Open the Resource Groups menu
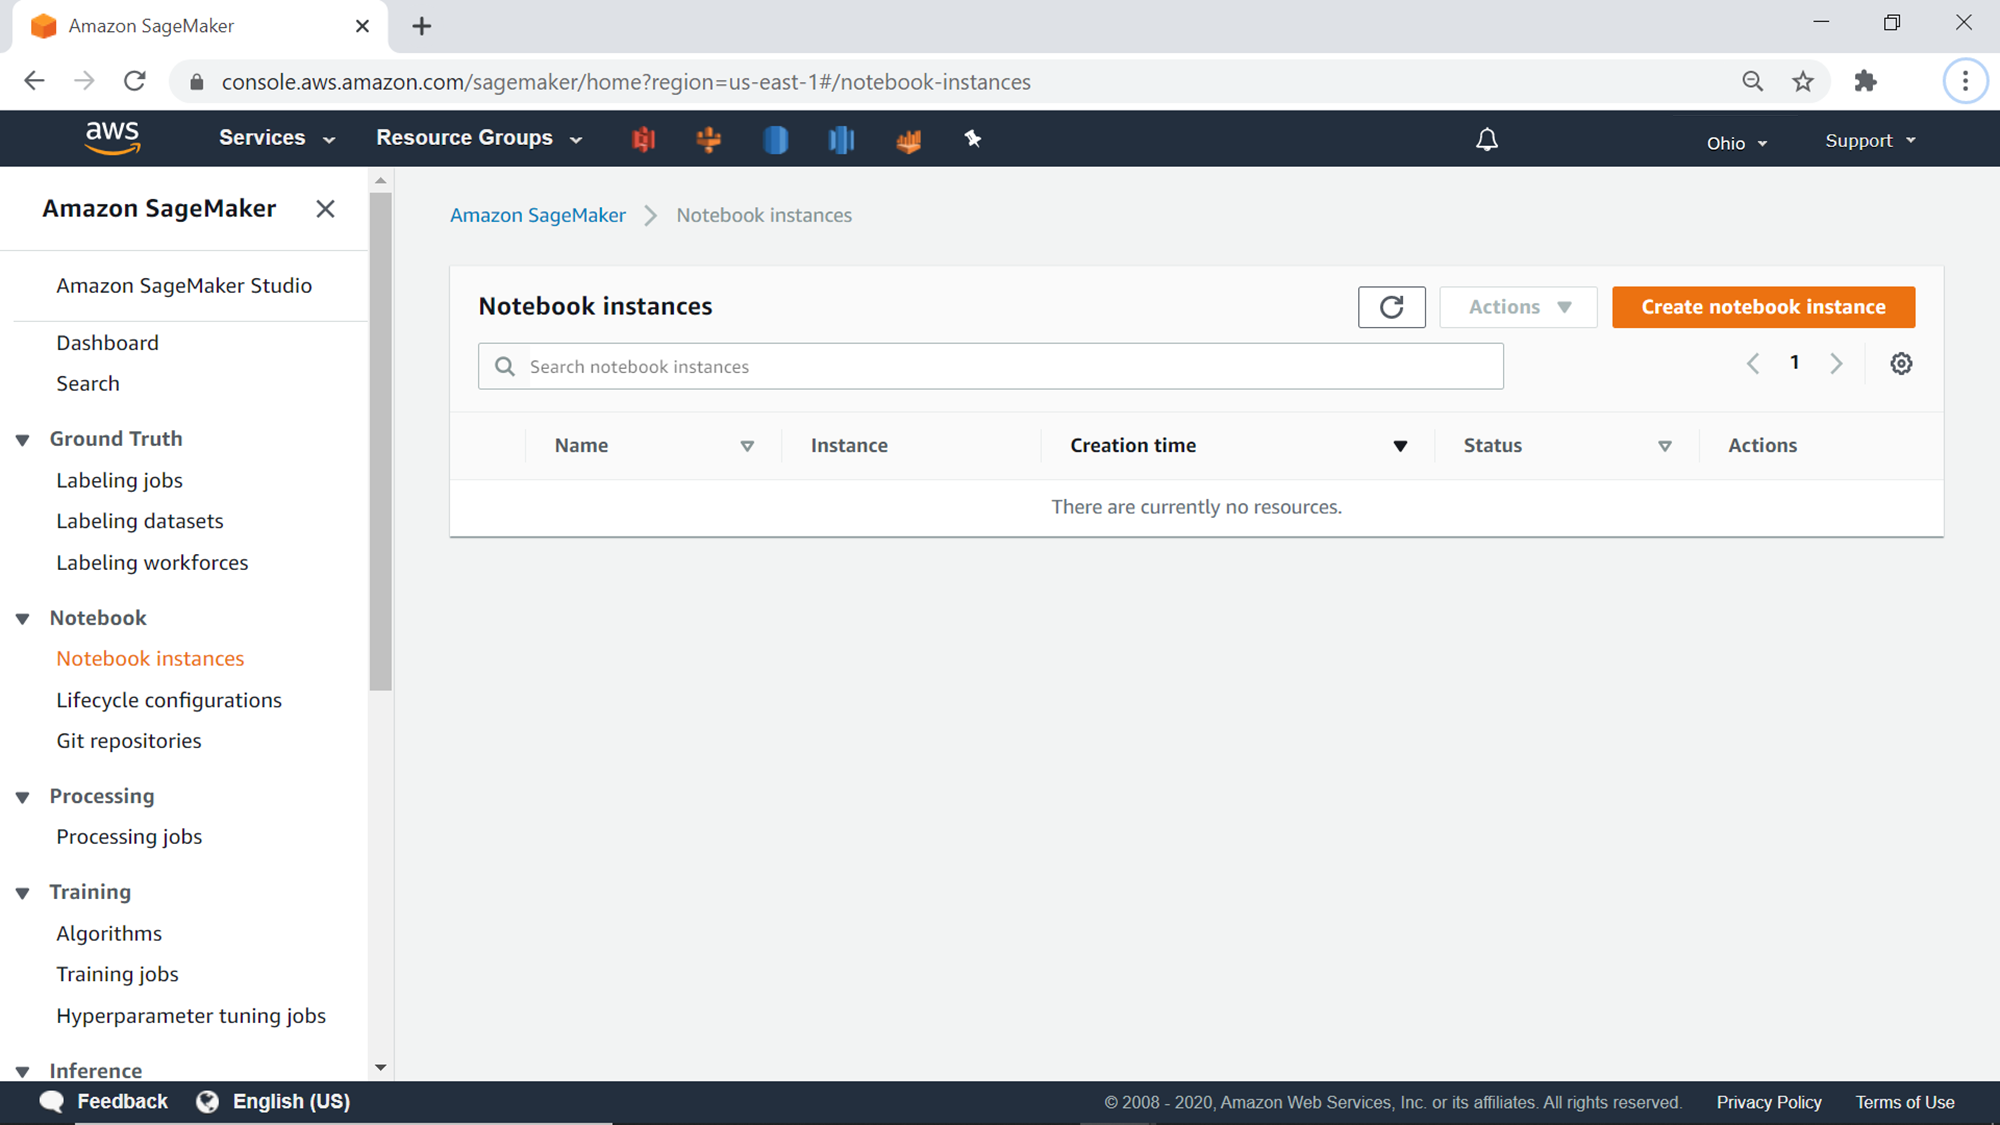Viewport: 2000px width, 1125px height. tap(479, 138)
